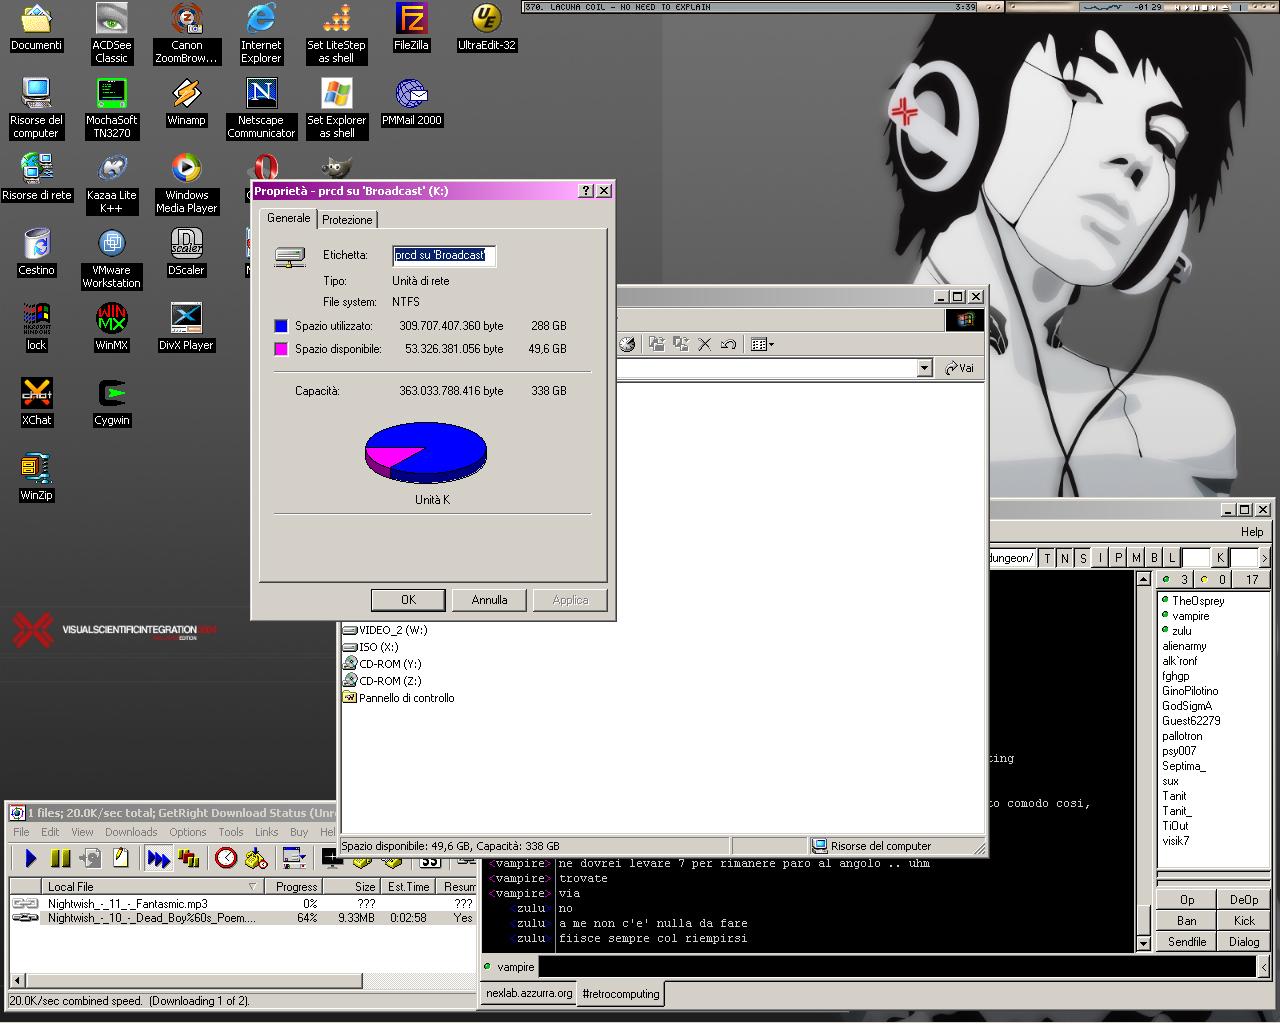Click the yellow telephone dial-up icon in GetRight
1280x1024 pixels.
[256, 858]
